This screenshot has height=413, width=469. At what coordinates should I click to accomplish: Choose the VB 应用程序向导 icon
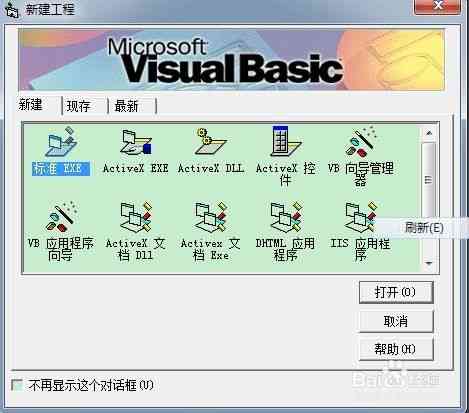61,217
